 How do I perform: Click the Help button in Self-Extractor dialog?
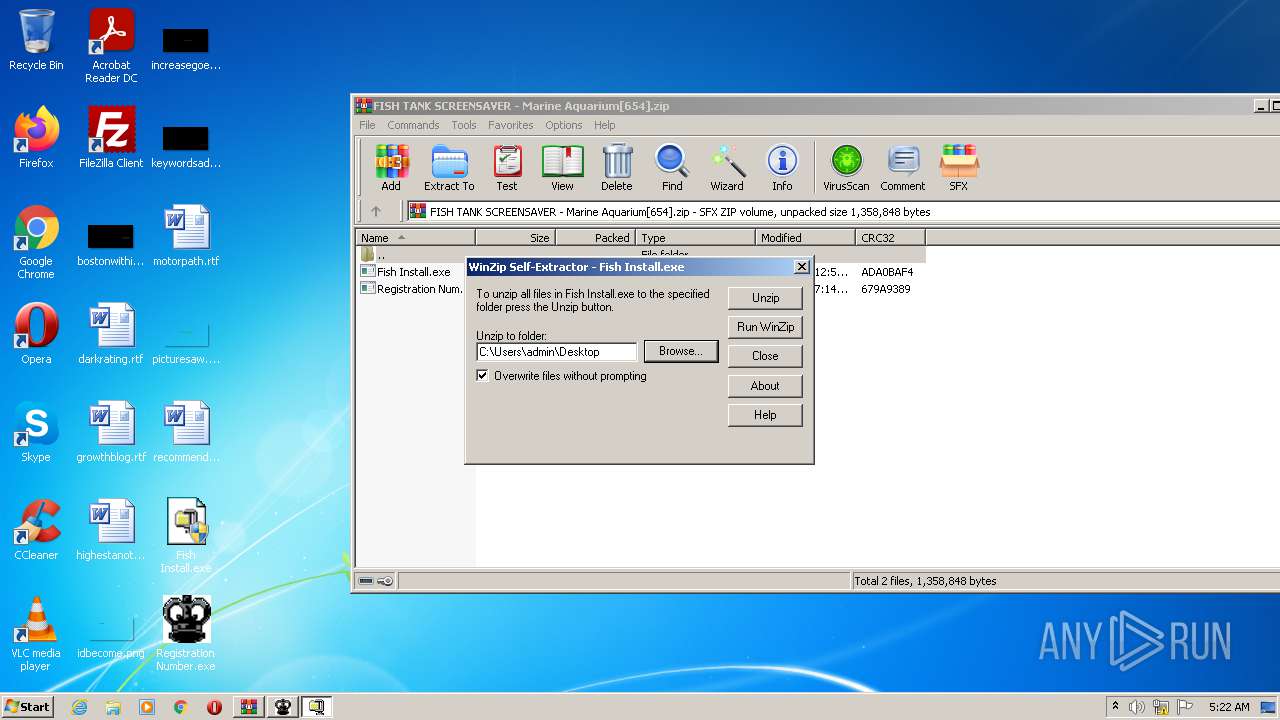tap(765, 415)
